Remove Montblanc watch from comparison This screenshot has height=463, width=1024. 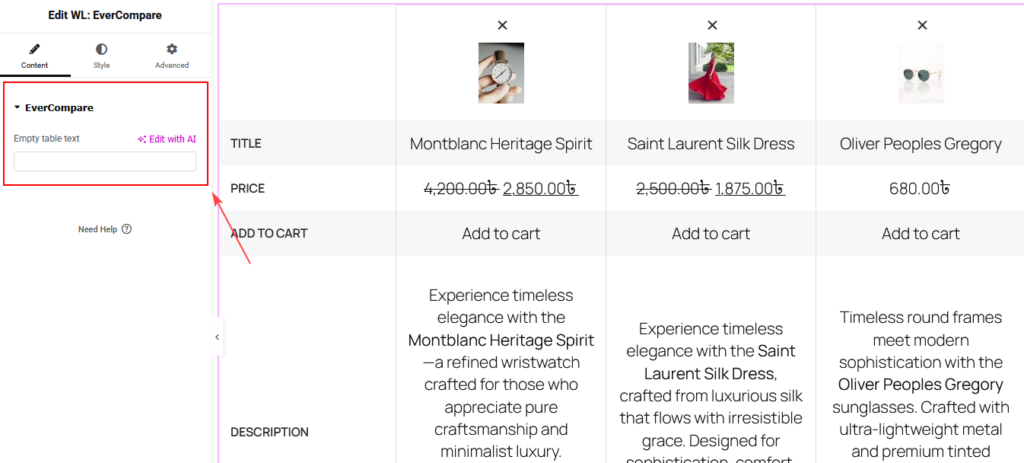(502, 25)
